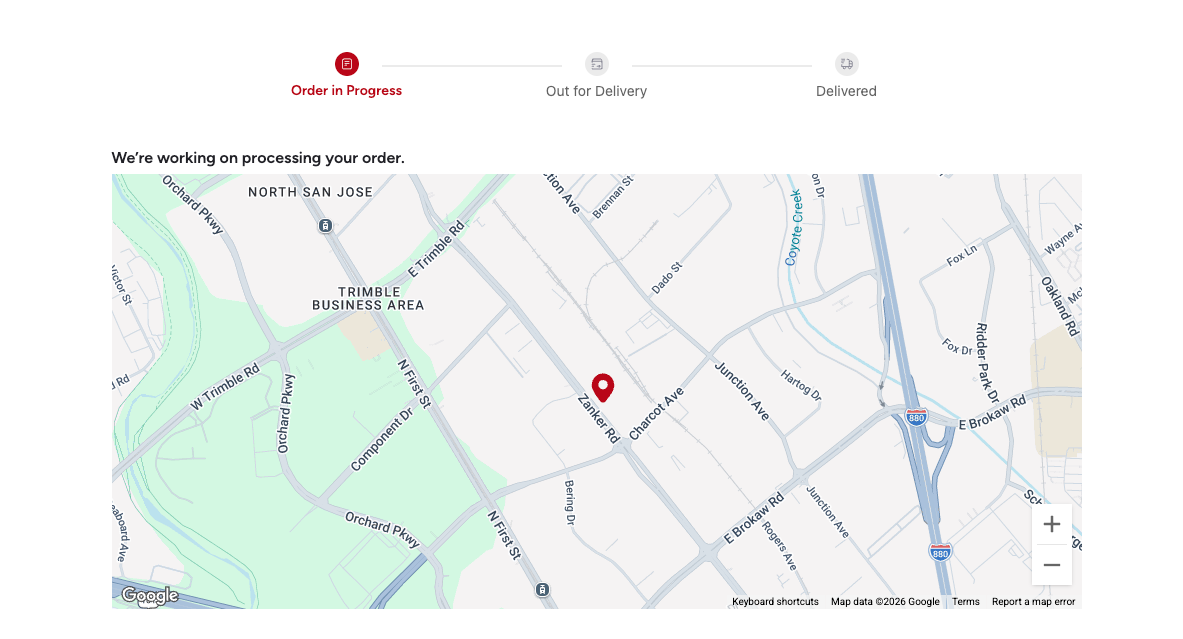Screen dimensions: 1183x639
Task: Click Report a map error link
Action: coord(1034,601)
